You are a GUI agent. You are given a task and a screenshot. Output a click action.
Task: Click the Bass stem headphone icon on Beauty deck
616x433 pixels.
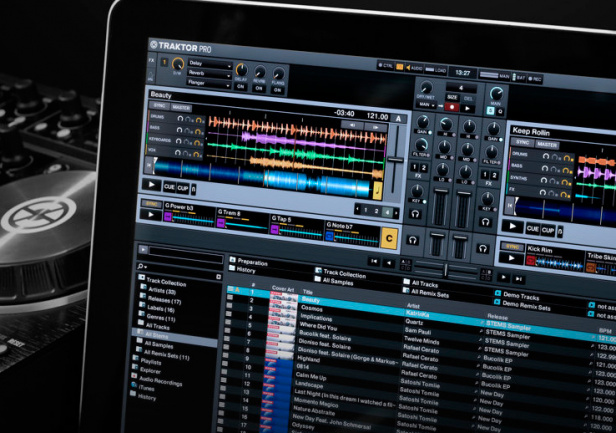point(180,130)
